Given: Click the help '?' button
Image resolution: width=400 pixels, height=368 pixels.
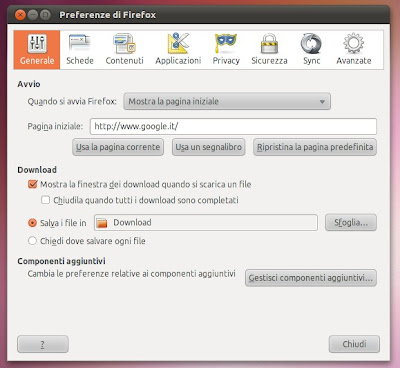Looking at the screenshot, I should tap(43, 344).
